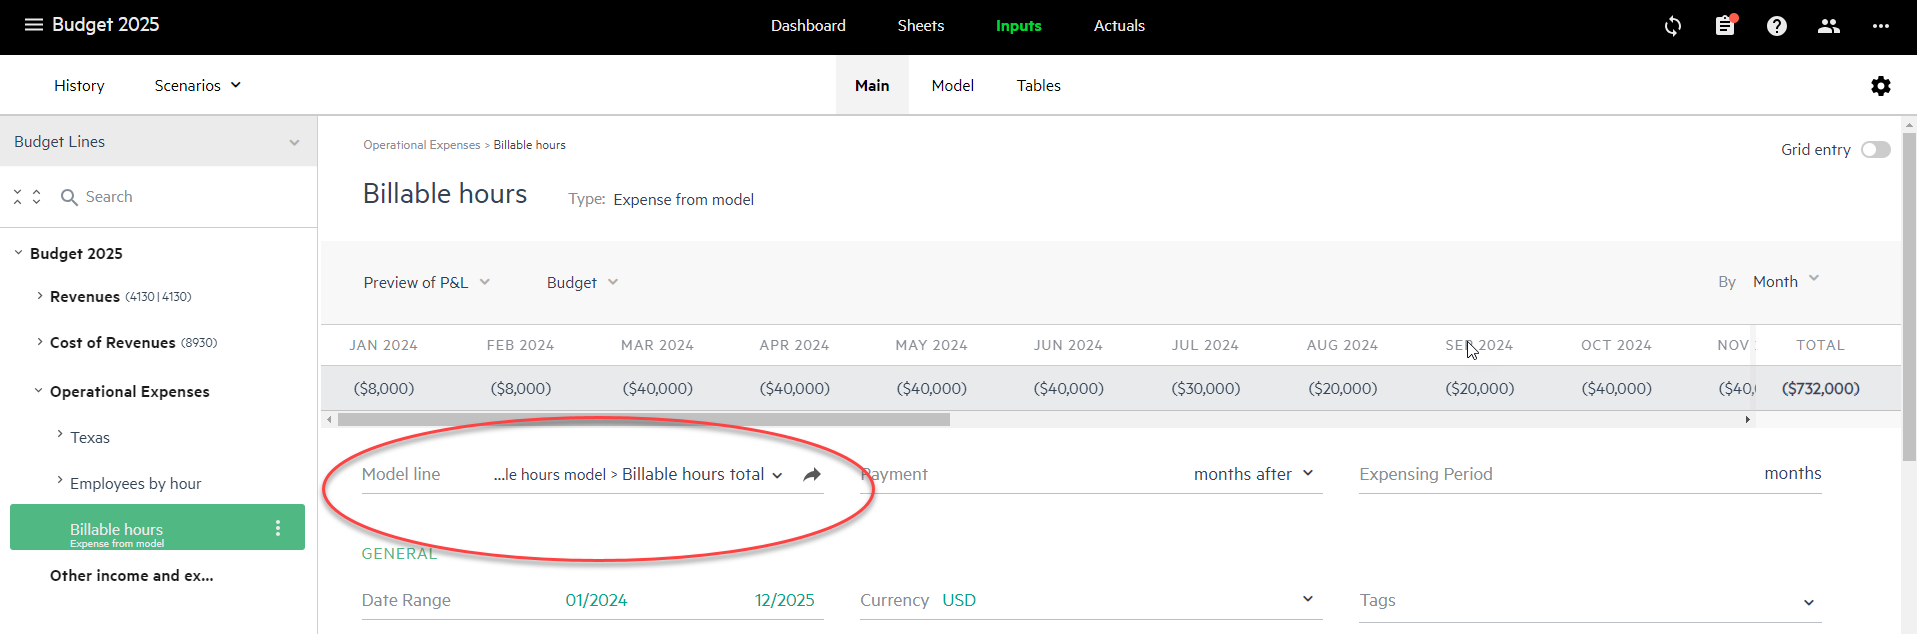Screen dimensions: 1917x634
Task: Click the Expensing Period months field
Action: (x=1590, y=475)
